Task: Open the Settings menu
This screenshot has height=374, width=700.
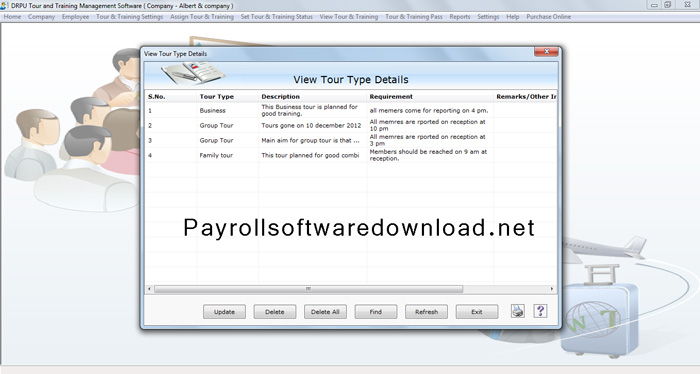Action: [x=488, y=17]
